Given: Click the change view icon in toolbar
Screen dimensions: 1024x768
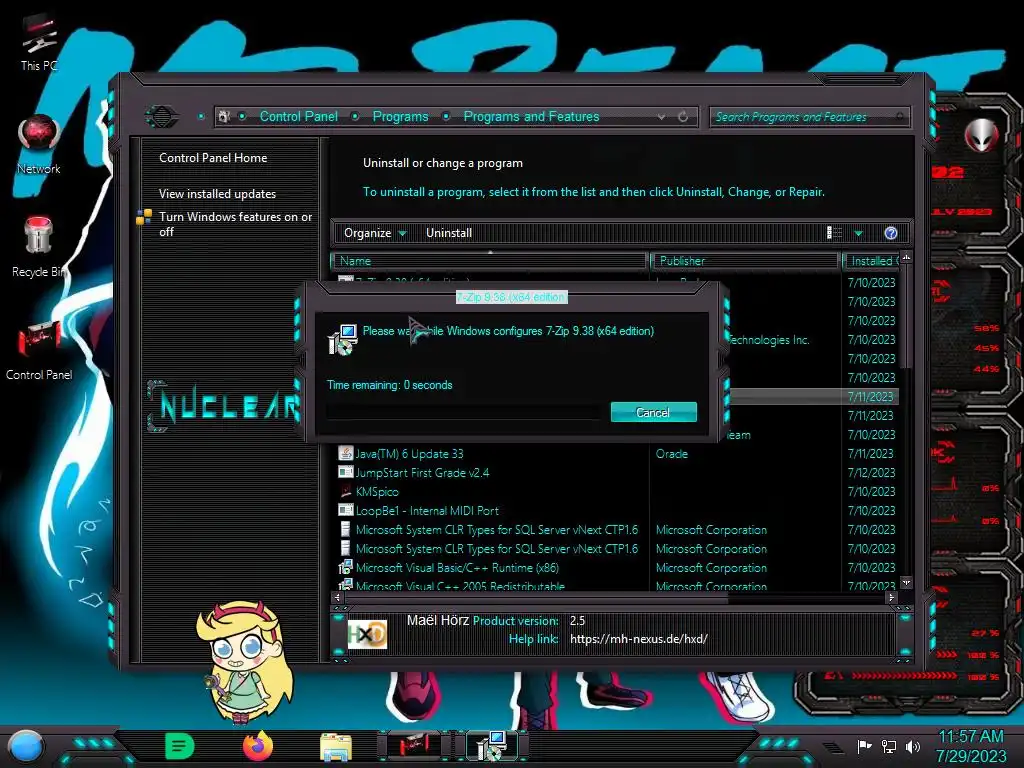Looking at the screenshot, I should [x=835, y=233].
